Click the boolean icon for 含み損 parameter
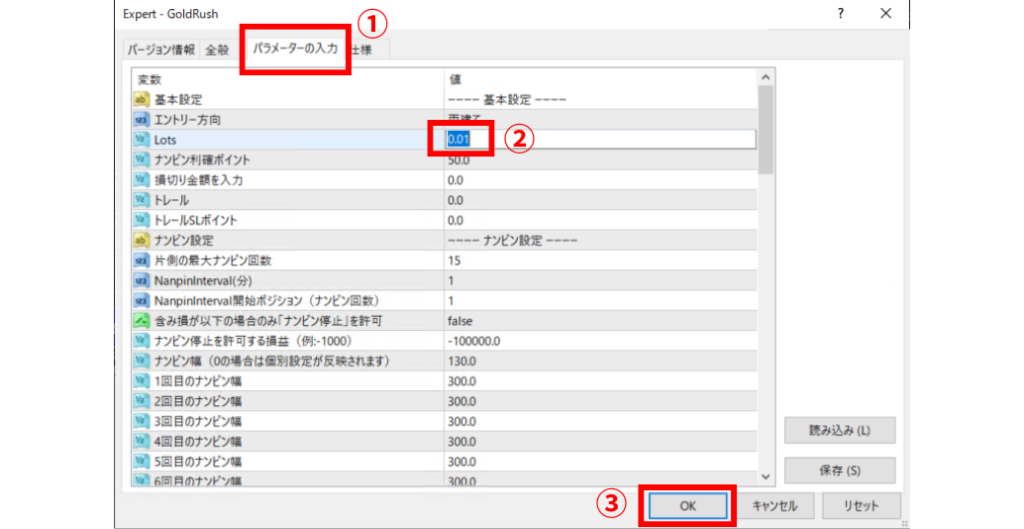Image resolution: width=1024 pixels, height=529 pixels. click(141, 320)
